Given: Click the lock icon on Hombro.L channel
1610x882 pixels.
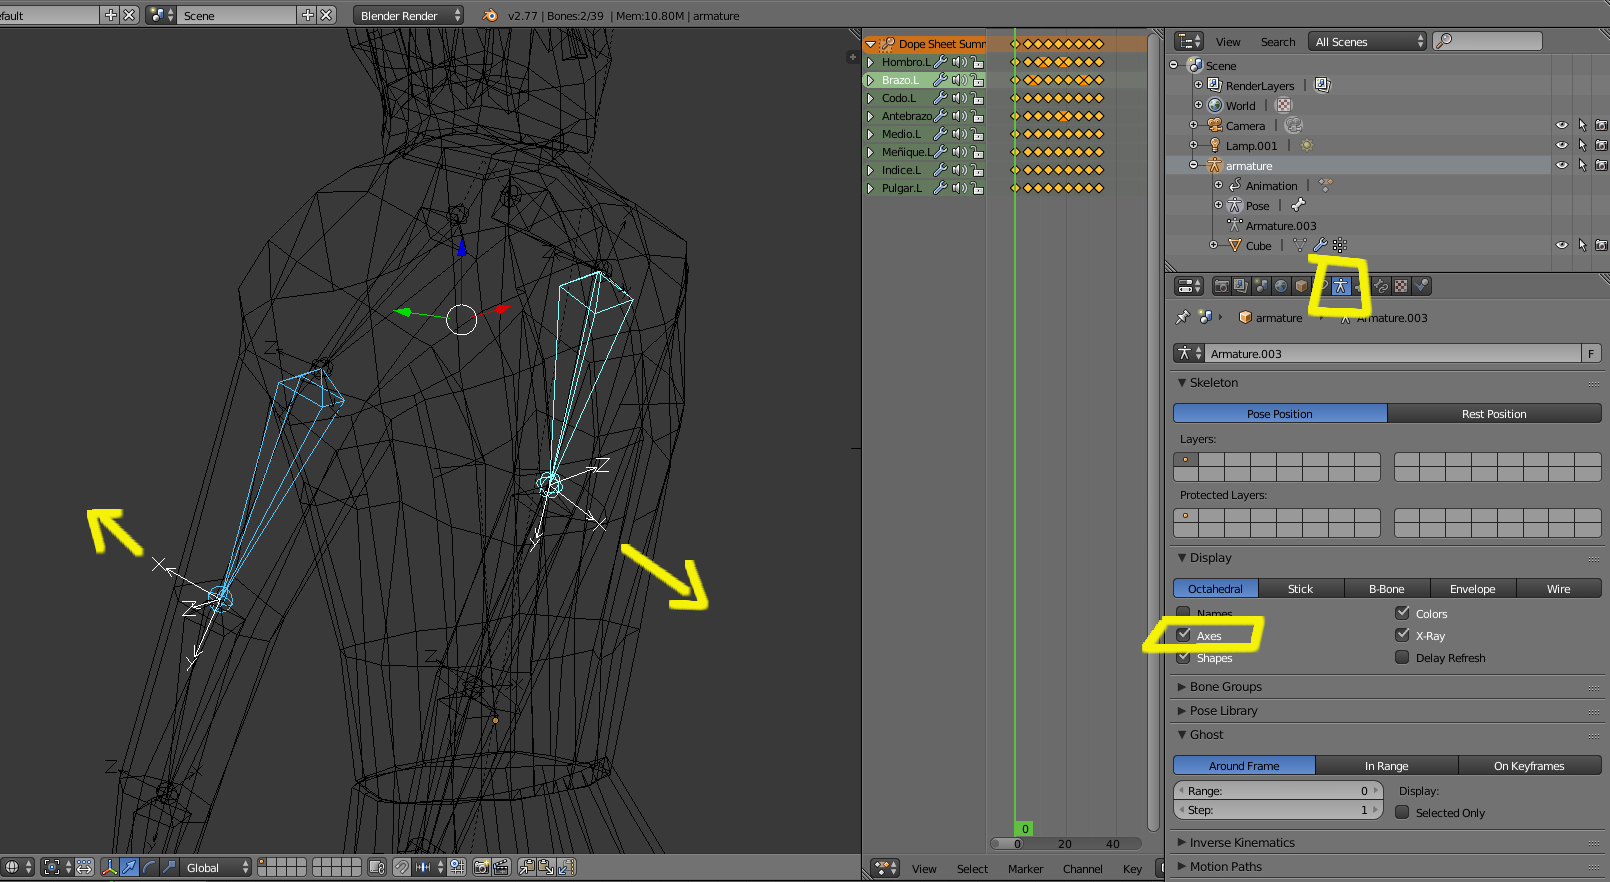Looking at the screenshot, I should tap(977, 62).
